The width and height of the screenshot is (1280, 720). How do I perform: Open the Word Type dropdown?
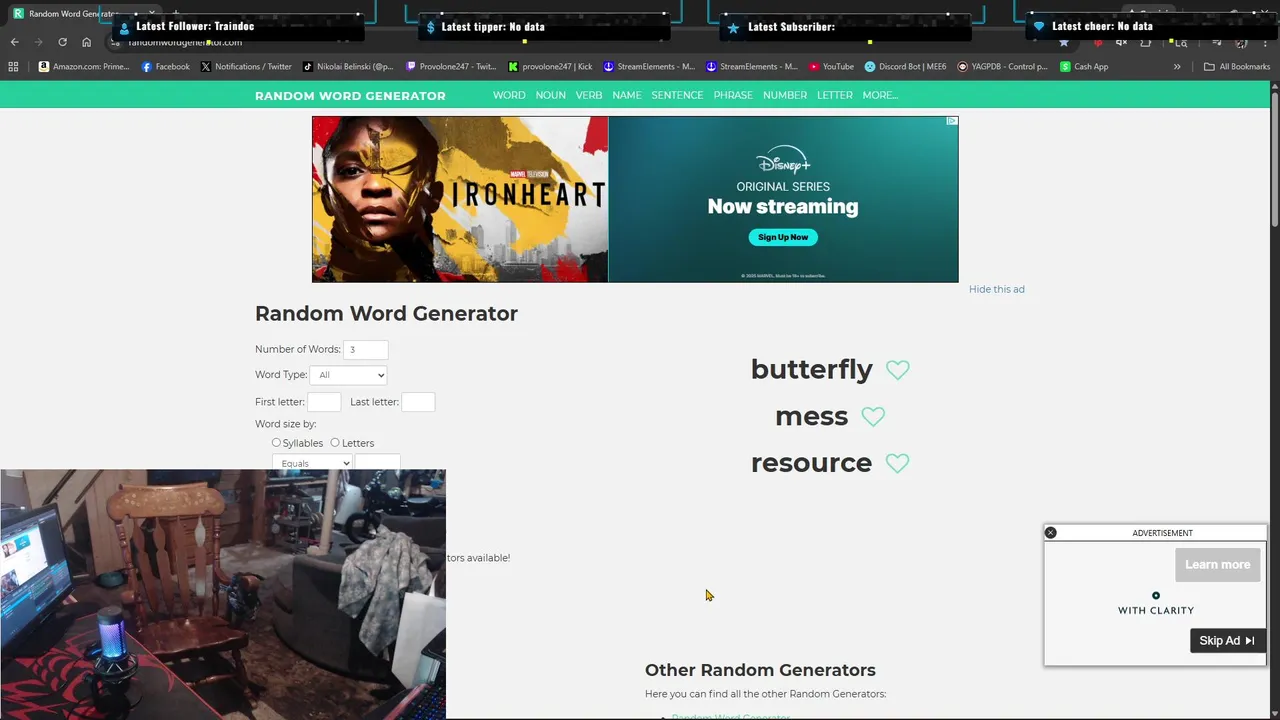click(348, 375)
